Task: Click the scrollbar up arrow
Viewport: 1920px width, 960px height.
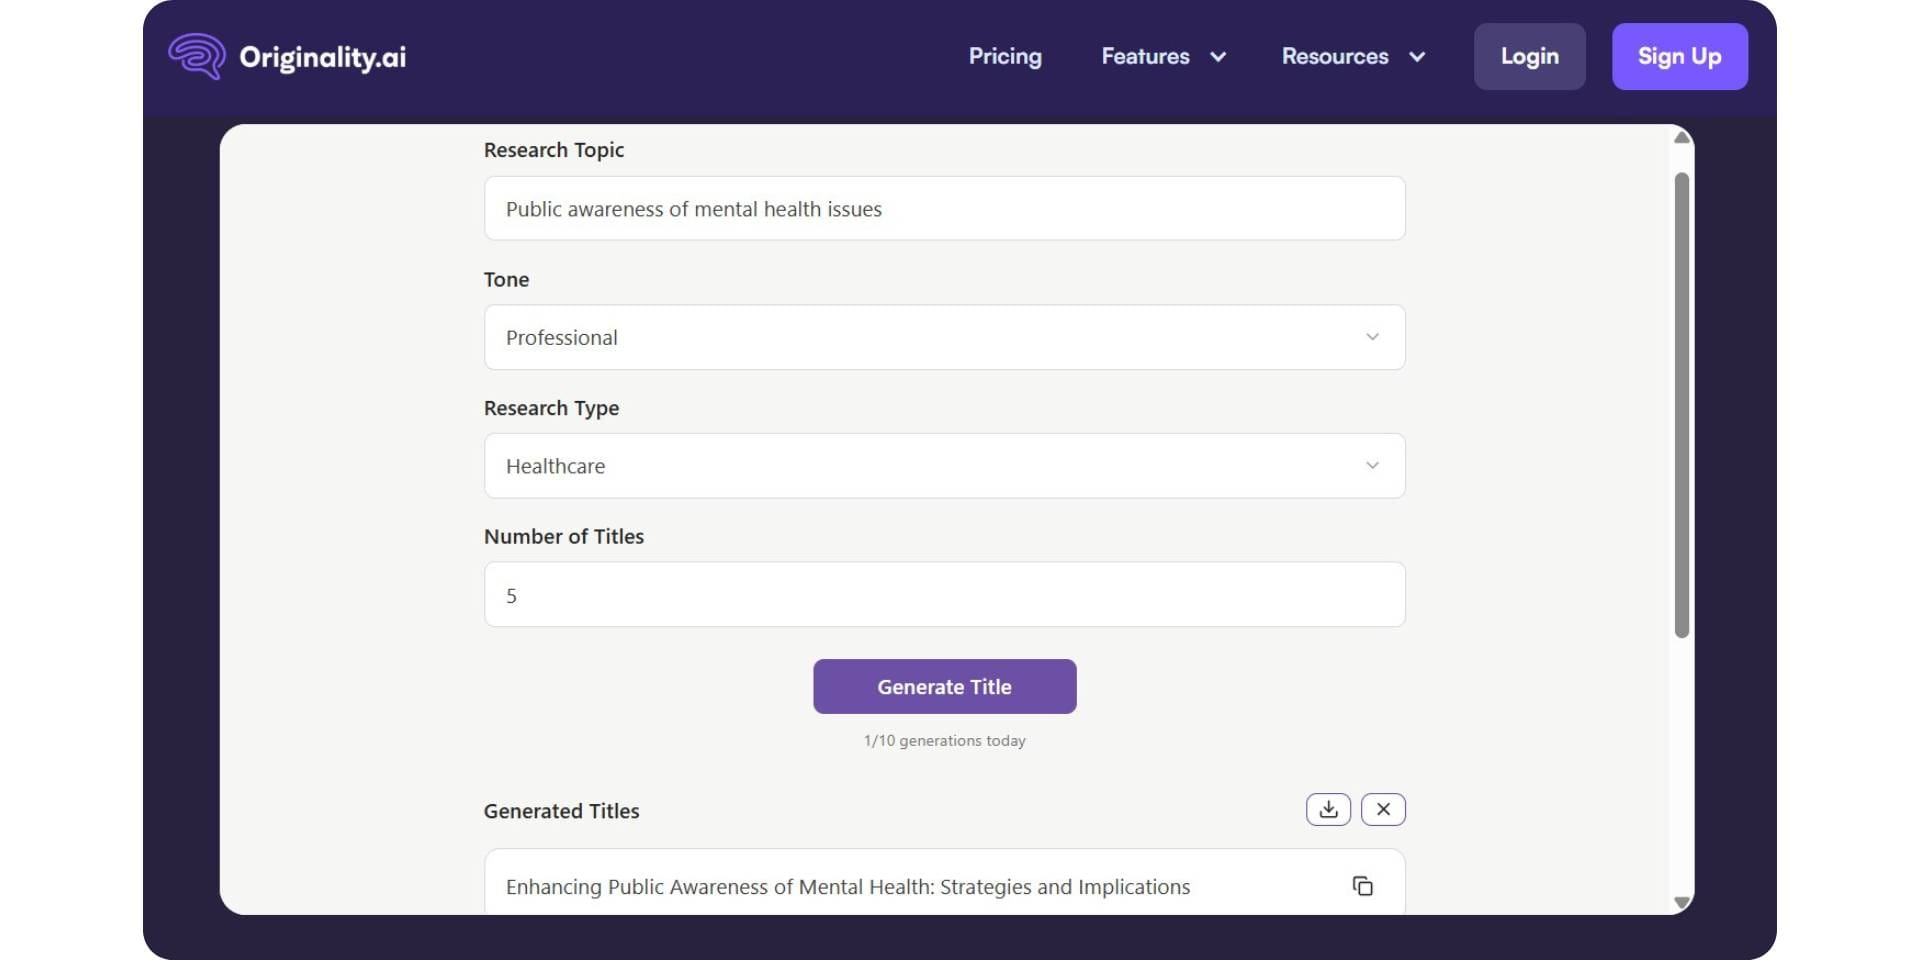Action: click(1681, 137)
